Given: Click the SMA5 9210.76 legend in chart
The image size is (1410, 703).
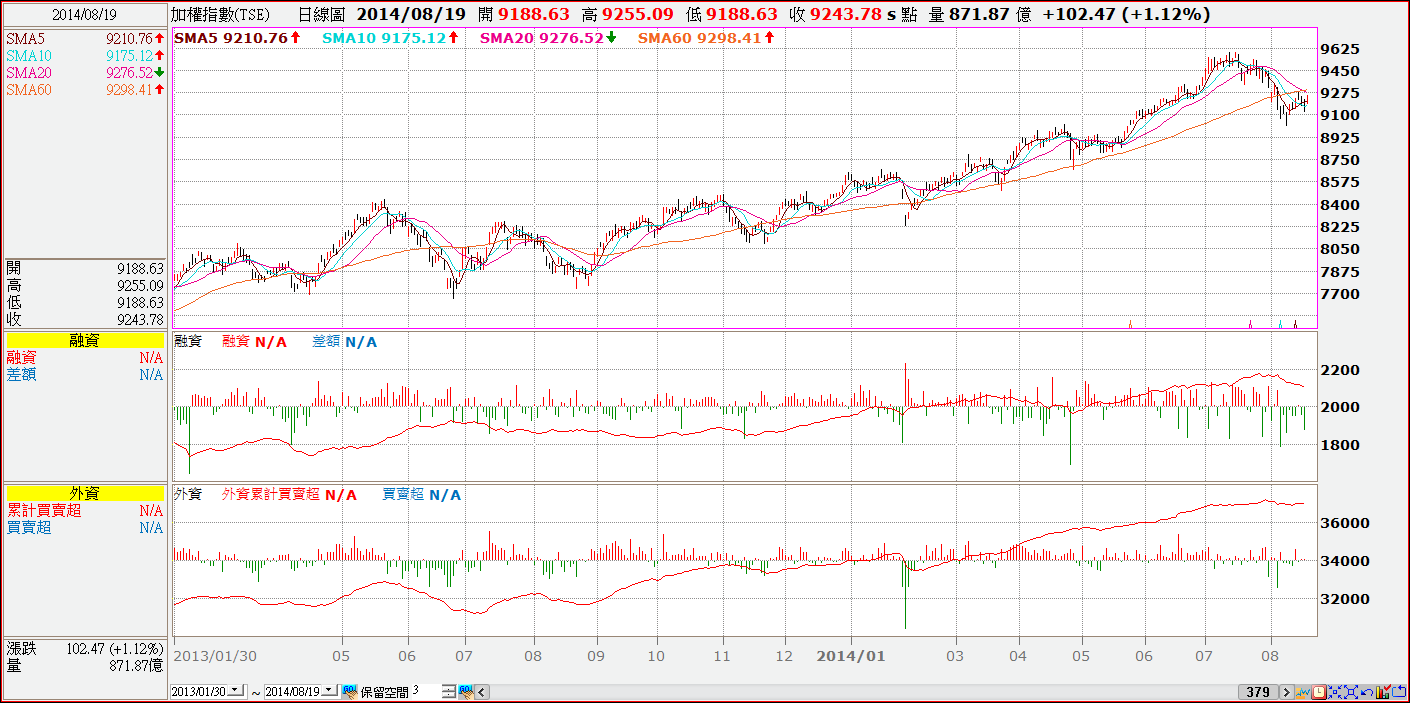Looking at the screenshot, I should 238,37.
